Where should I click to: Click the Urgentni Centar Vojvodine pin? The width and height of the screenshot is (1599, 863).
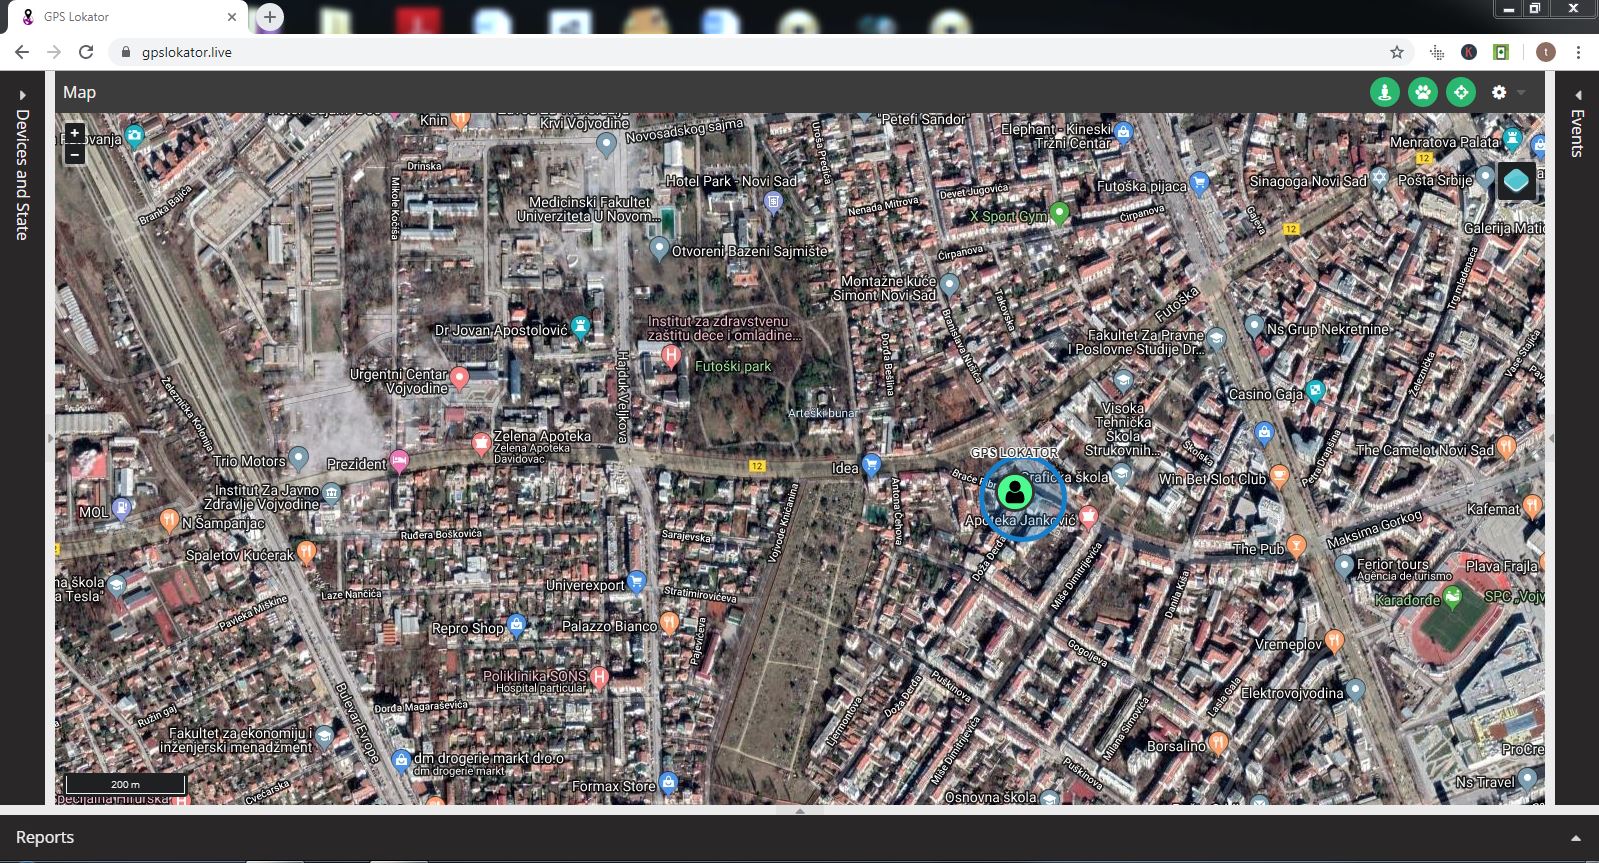[459, 378]
